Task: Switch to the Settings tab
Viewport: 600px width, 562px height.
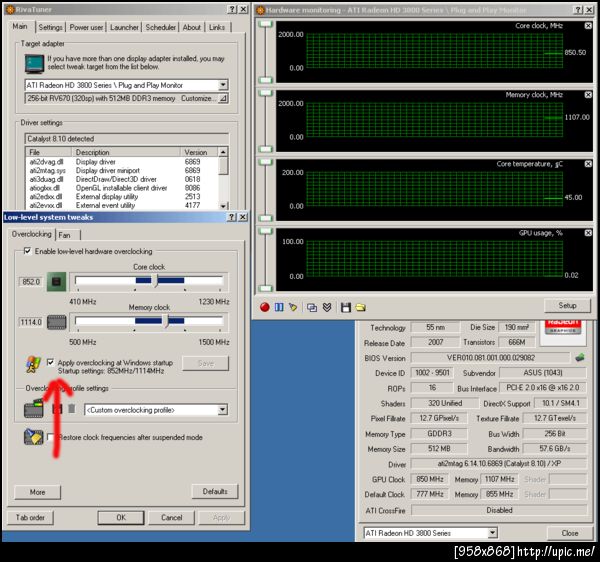Action: [x=51, y=27]
